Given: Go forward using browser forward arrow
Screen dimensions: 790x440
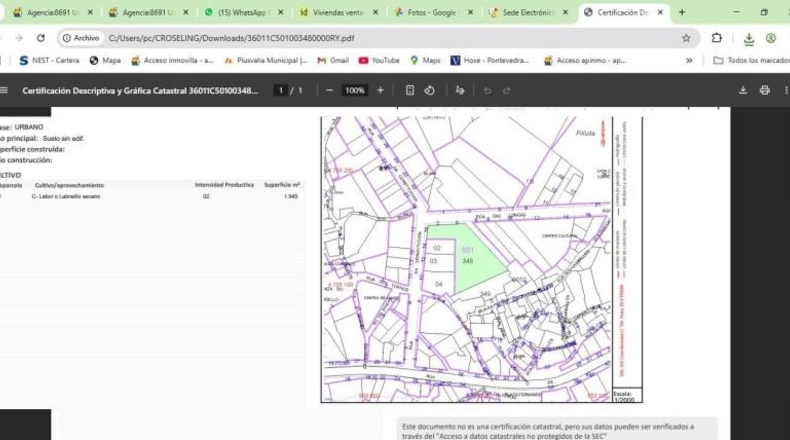Looking at the screenshot, I should pos(19,38).
